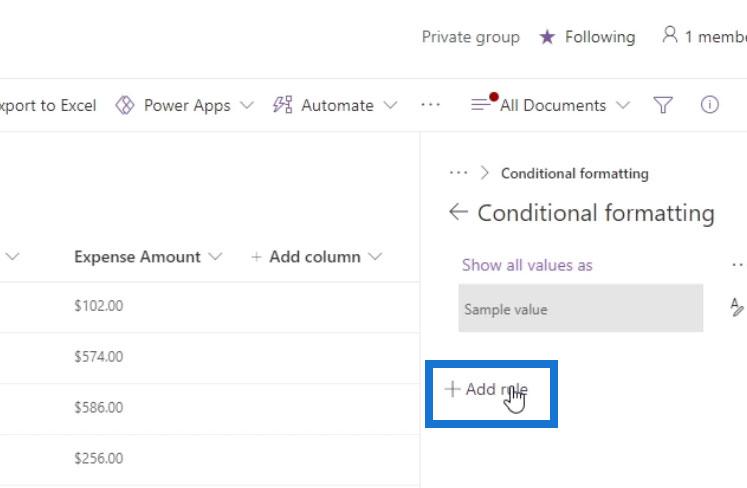Click the Power Apps icon
The height and width of the screenshot is (488, 747).
pos(125,105)
